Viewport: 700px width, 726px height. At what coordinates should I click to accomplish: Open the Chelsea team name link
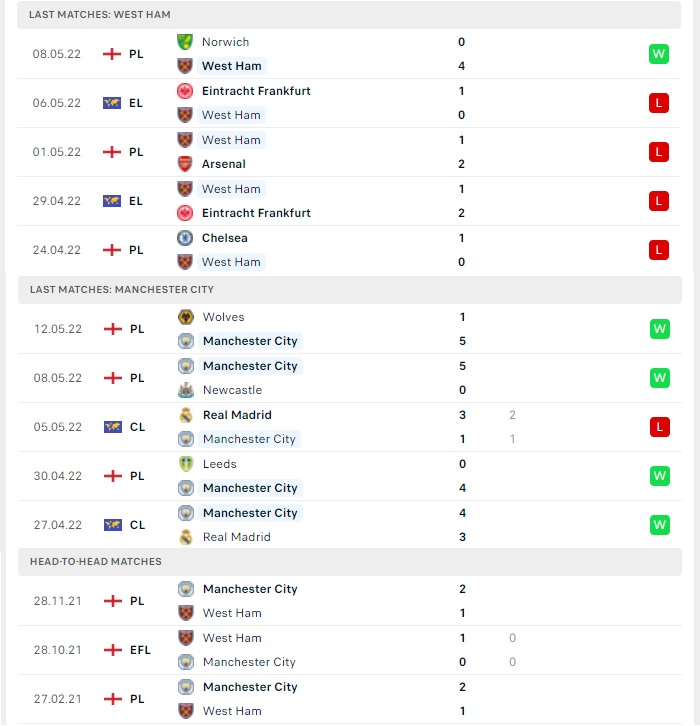tap(225, 238)
